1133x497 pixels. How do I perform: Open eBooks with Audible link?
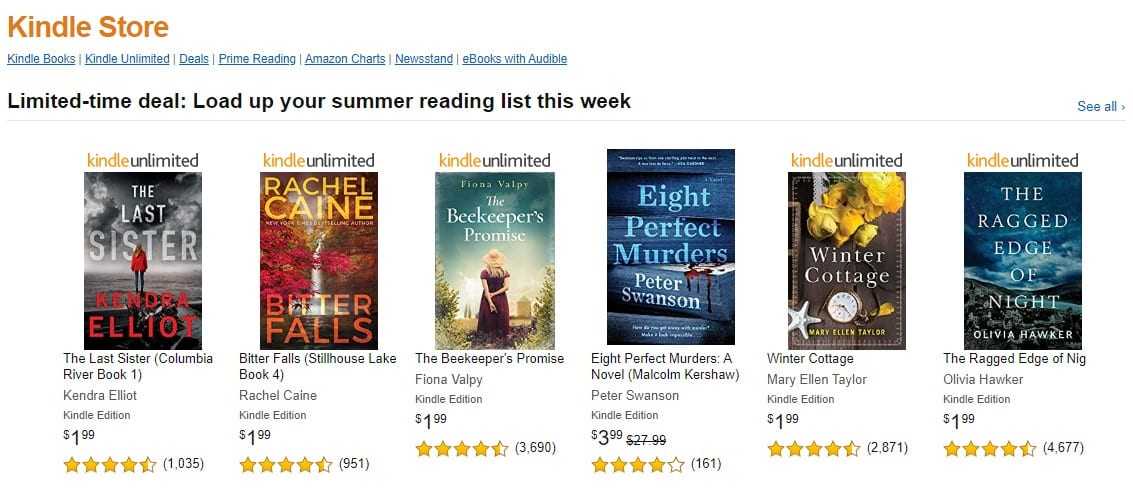click(514, 59)
